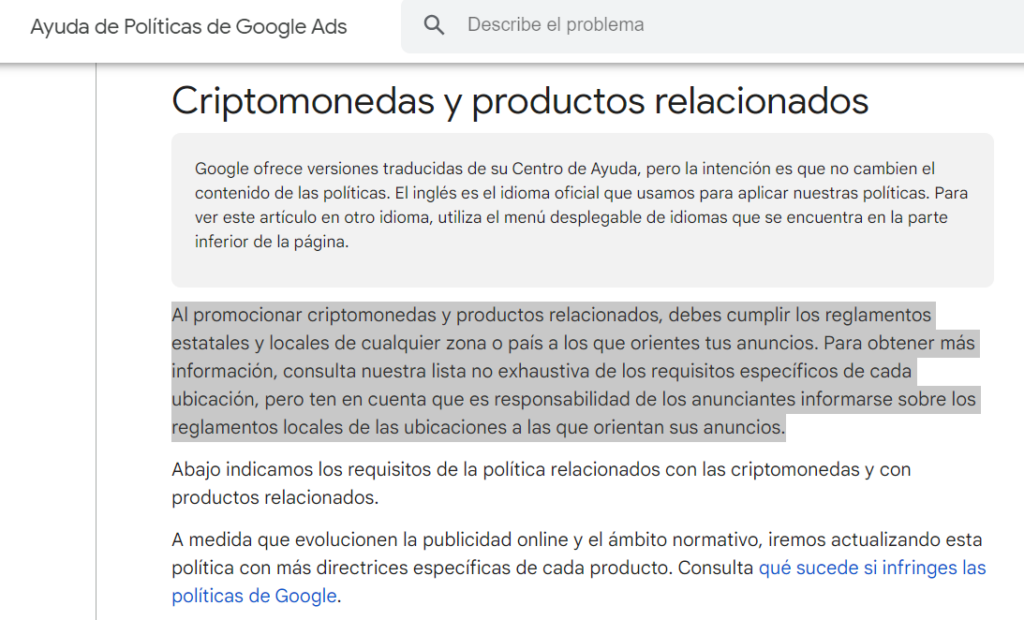Screen dimensions: 1024x620
Task: Click the magnifying glass search icon
Action: [434, 25]
